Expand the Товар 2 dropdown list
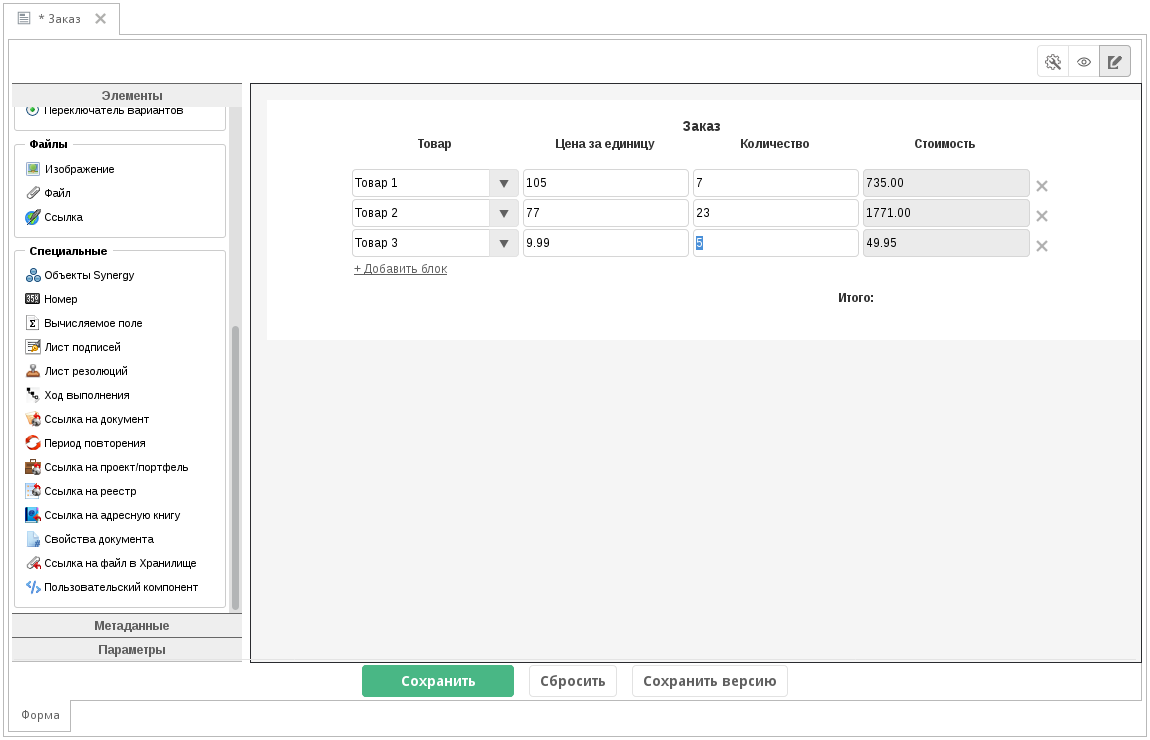The image size is (1150, 740). [x=504, y=213]
